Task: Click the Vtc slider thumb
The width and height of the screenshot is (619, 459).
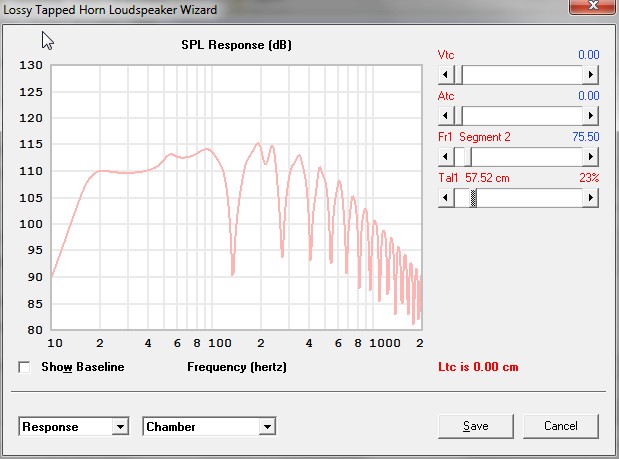Action: click(458, 75)
